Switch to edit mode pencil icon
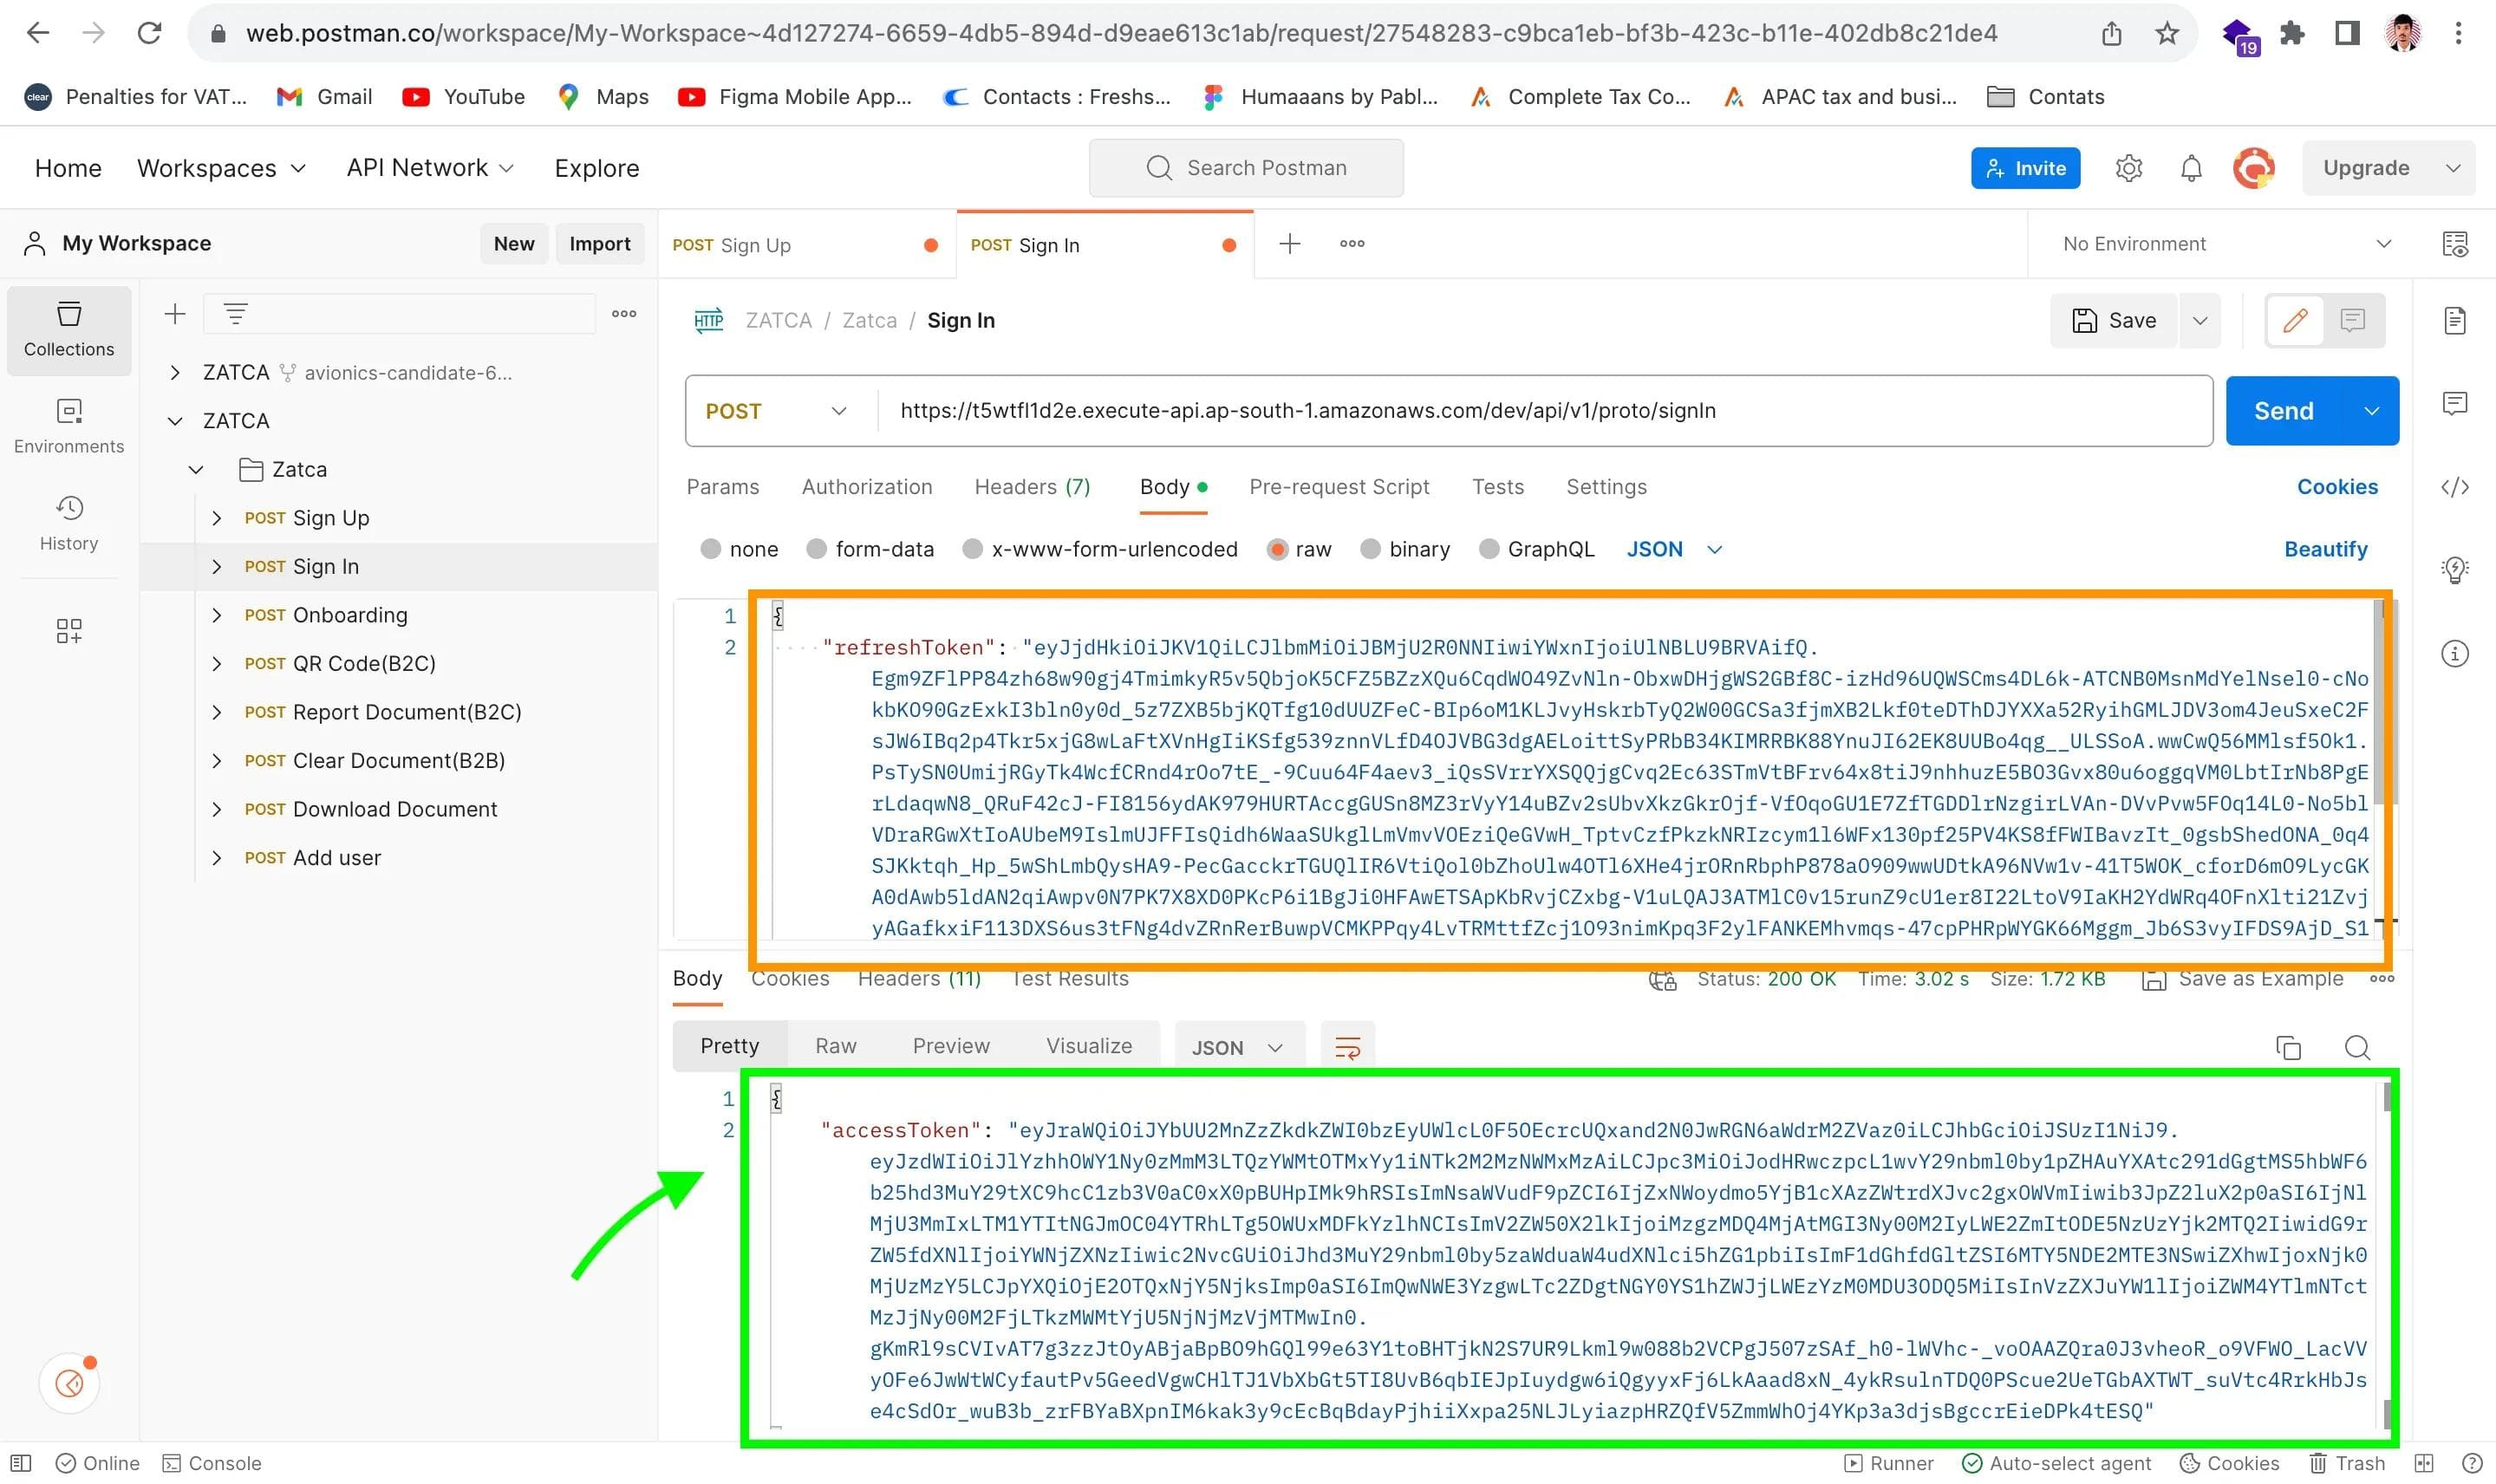The image size is (2496, 1484). click(2295, 321)
